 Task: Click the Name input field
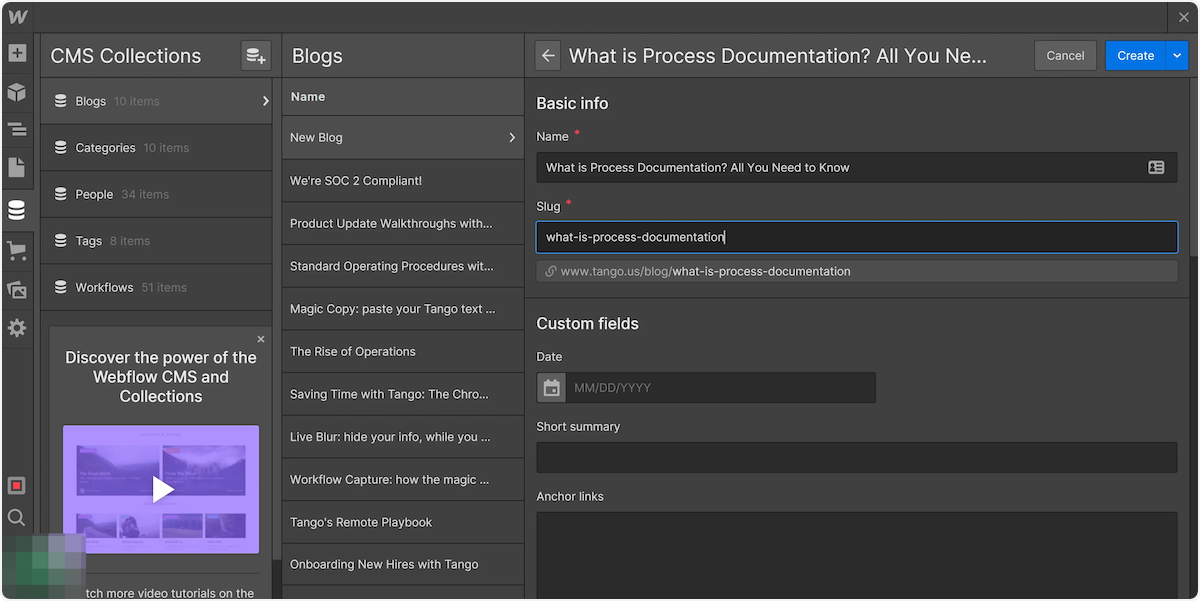pyautogui.click(x=857, y=168)
